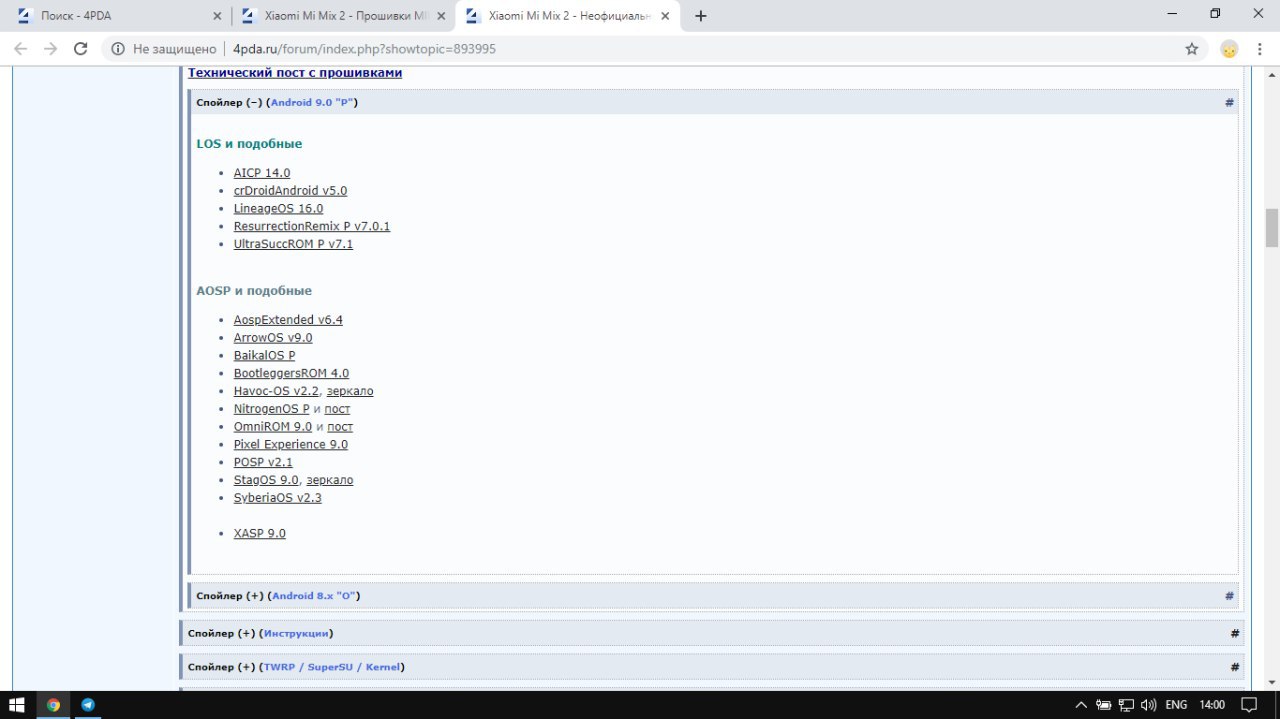Open the XASP 9.0 link
This screenshot has height=719, width=1280.
(260, 533)
